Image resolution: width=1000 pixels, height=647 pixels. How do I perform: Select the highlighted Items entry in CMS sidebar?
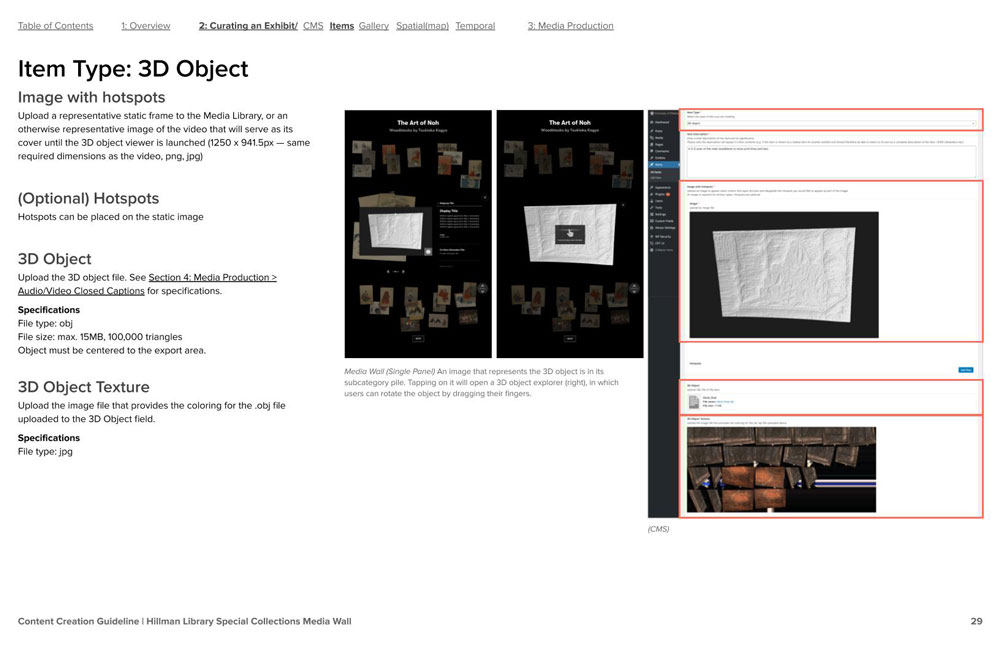click(663, 165)
